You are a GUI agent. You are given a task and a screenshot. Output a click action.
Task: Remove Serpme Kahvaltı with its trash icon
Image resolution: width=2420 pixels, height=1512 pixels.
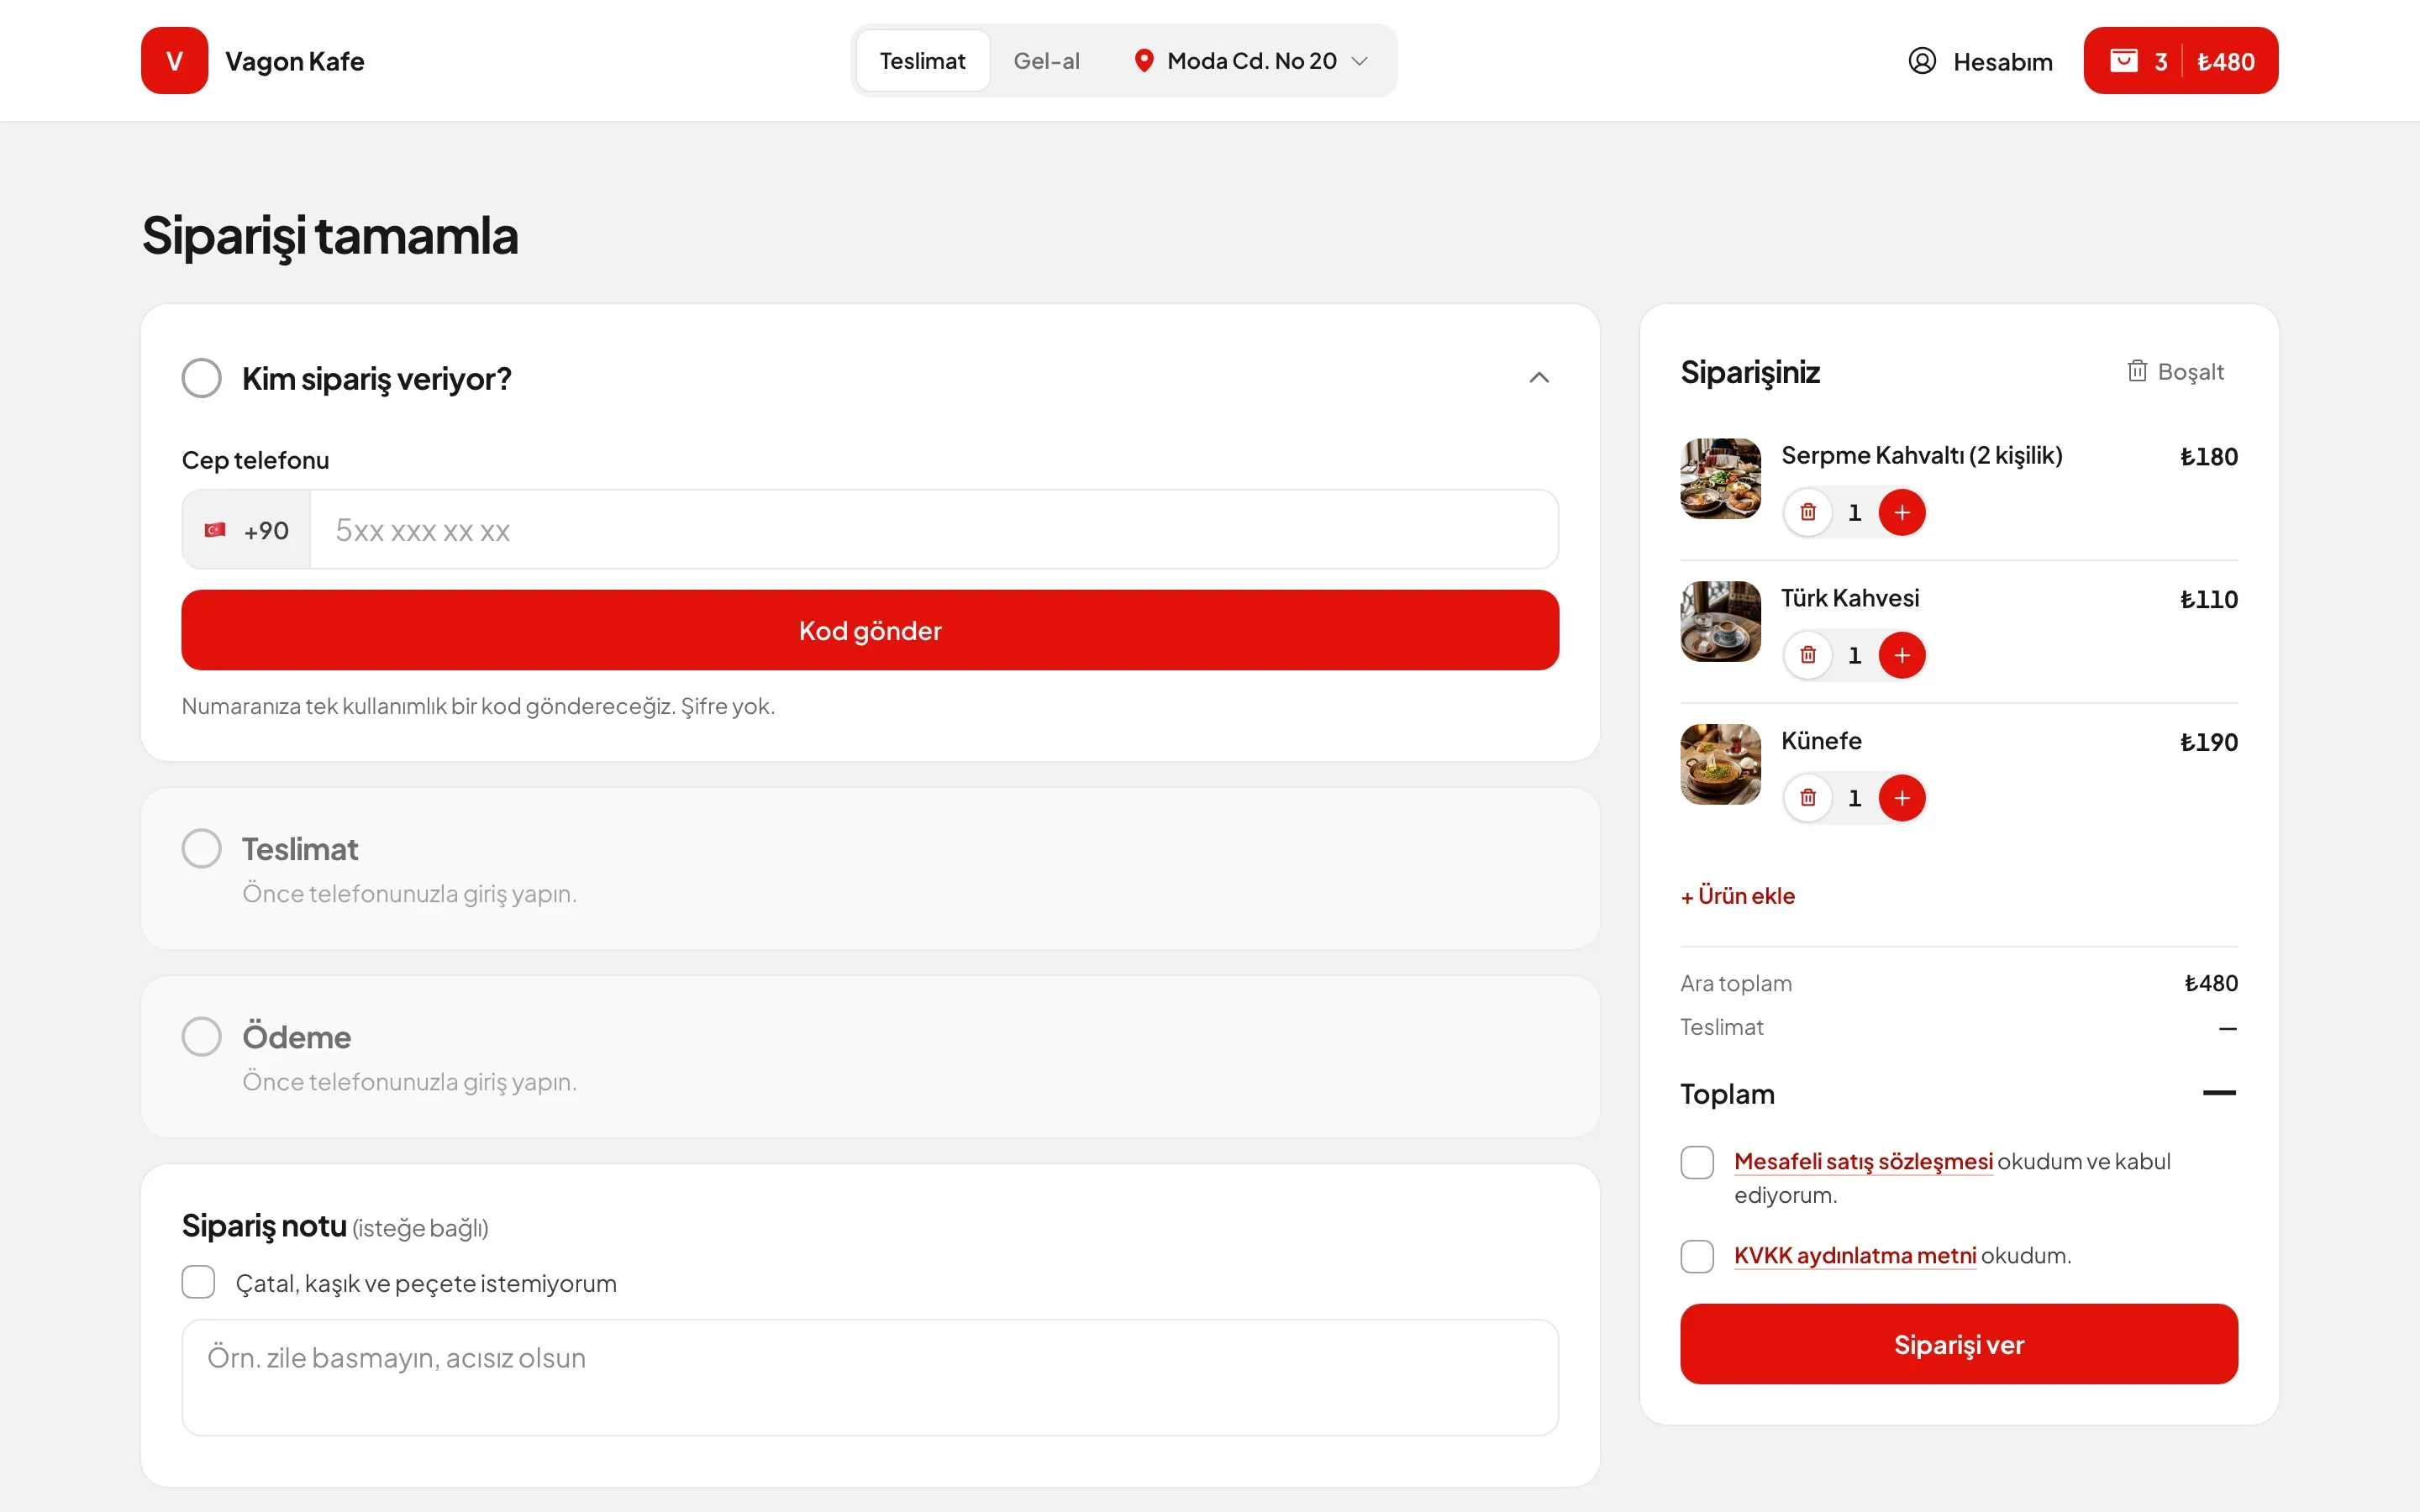tap(1808, 512)
